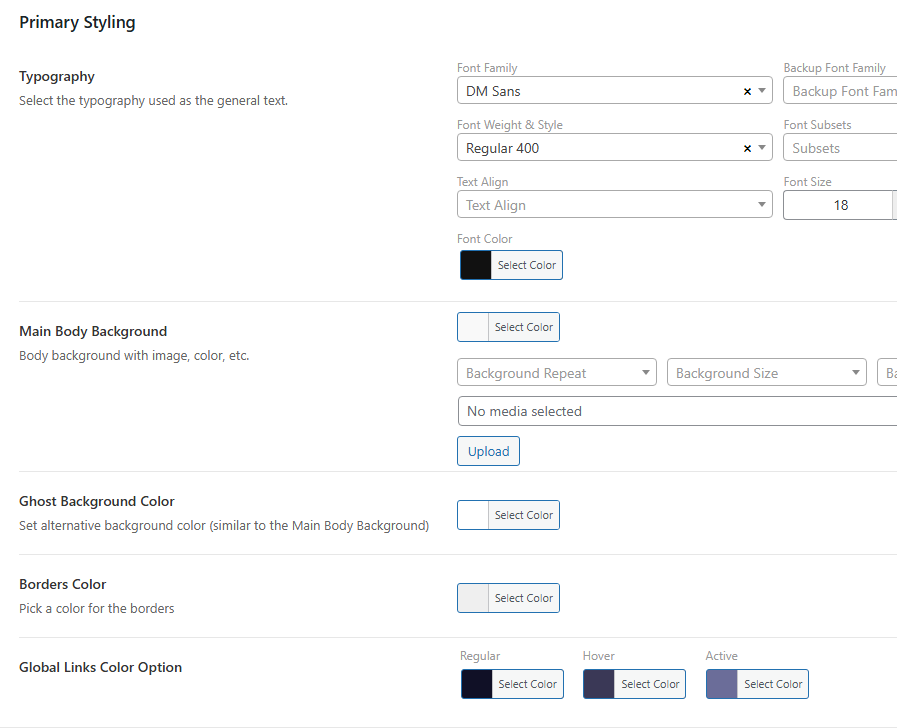Clear the DM Sans font family selection
The height and width of the screenshot is (728, 897).
point(747,91)
